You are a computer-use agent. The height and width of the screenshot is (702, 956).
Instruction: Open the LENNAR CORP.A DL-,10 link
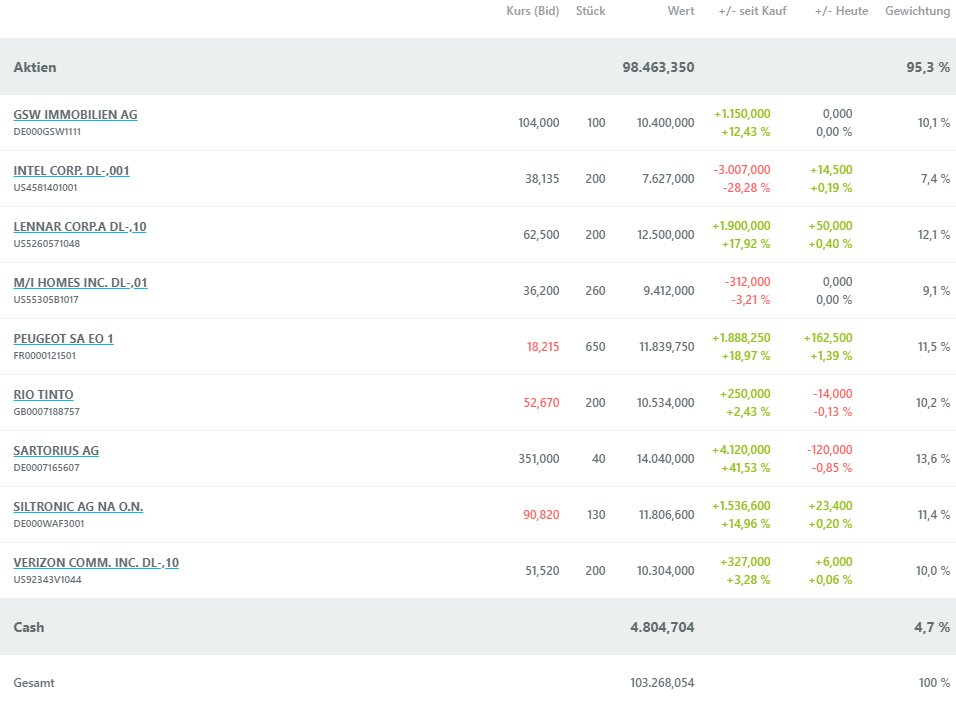click(80, 227)
